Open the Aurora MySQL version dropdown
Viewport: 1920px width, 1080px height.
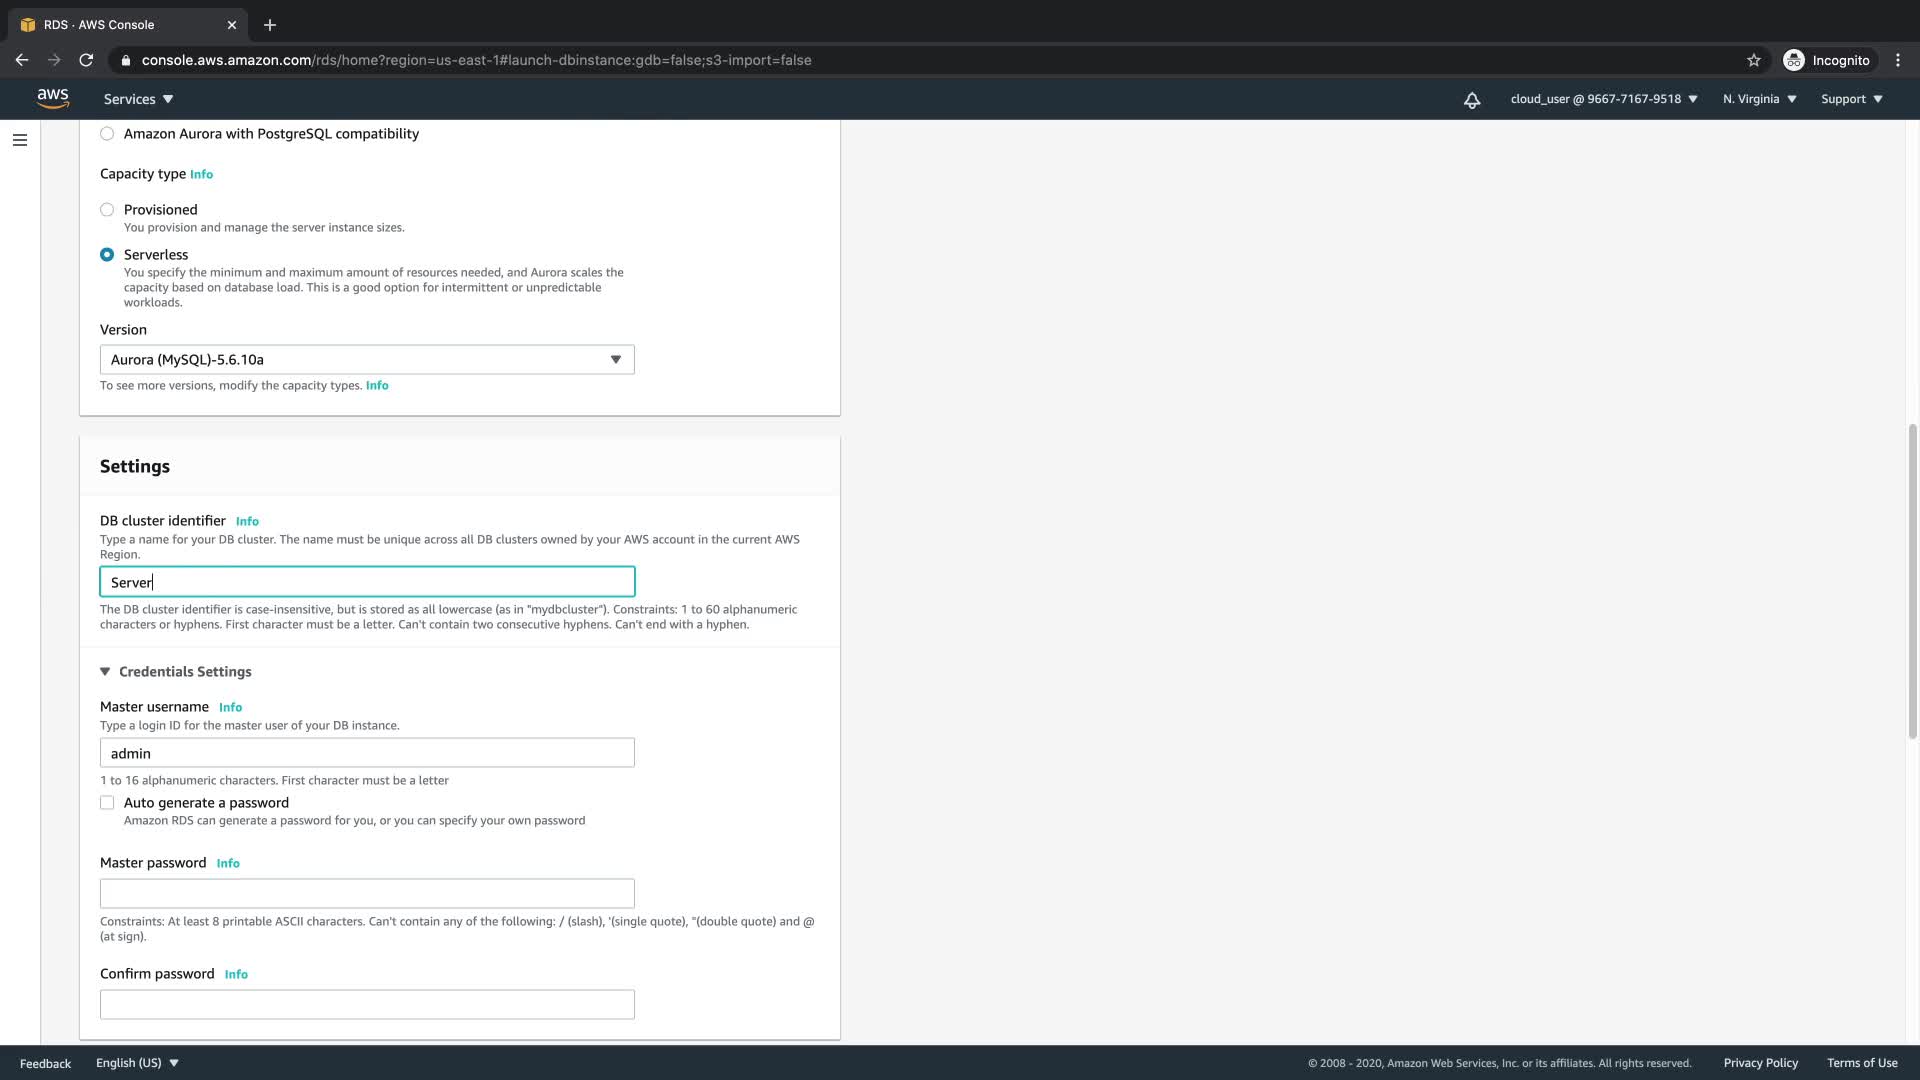coord(367,360)
